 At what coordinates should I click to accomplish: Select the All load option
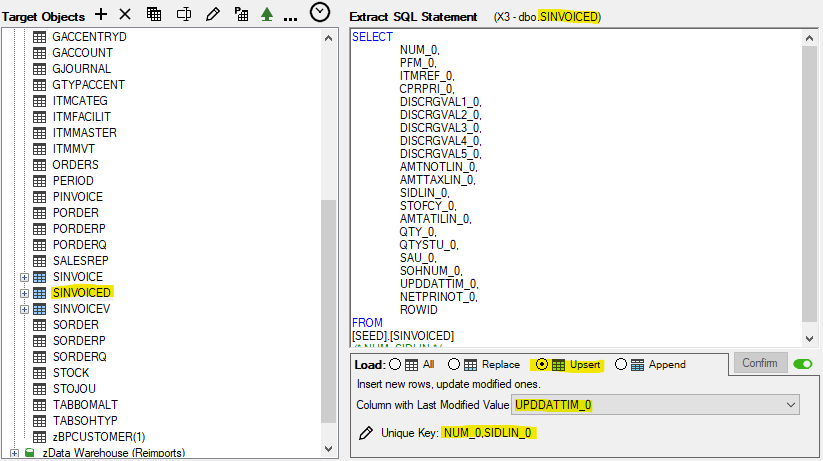tap(394, 365)
